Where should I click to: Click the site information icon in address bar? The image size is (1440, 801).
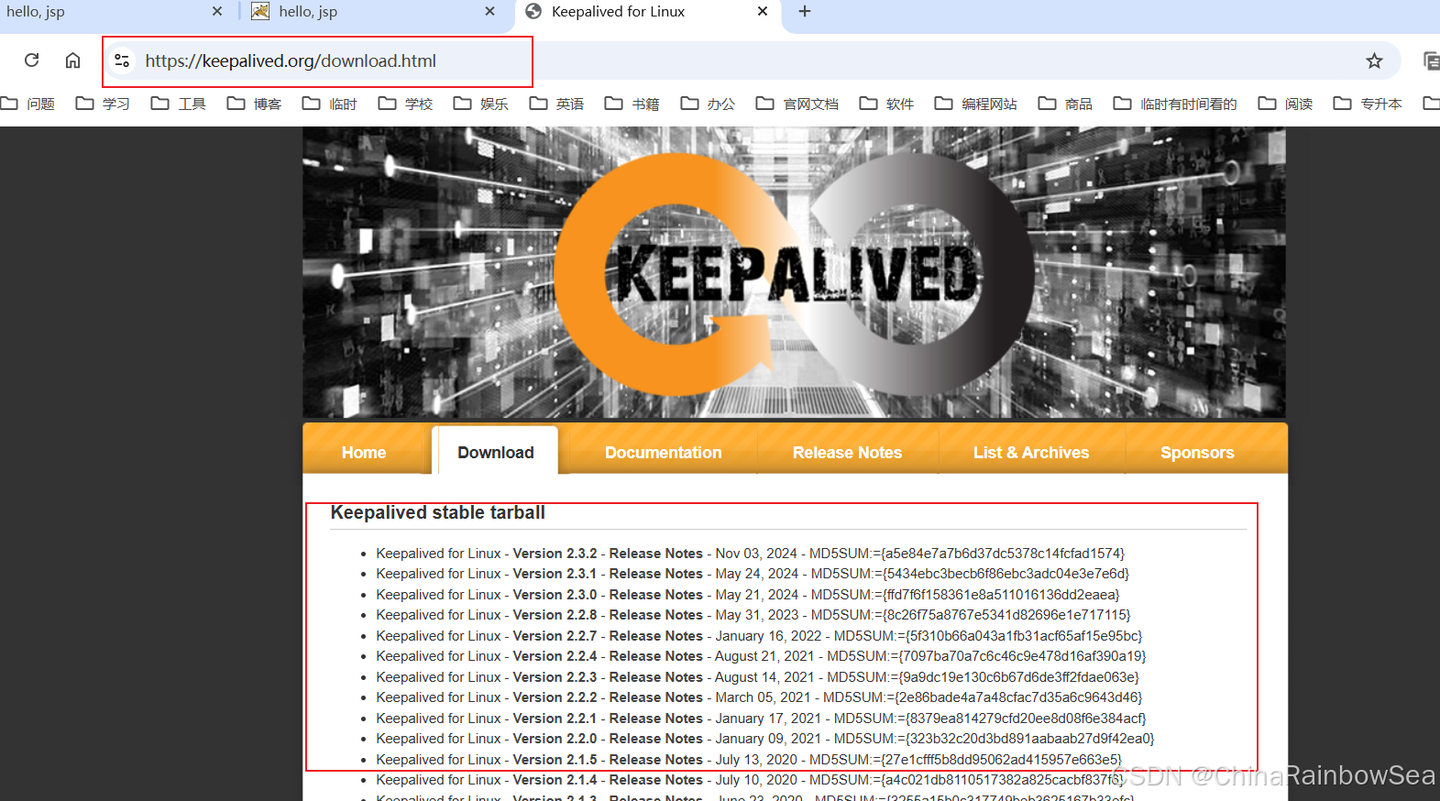[x=121, y=60]
